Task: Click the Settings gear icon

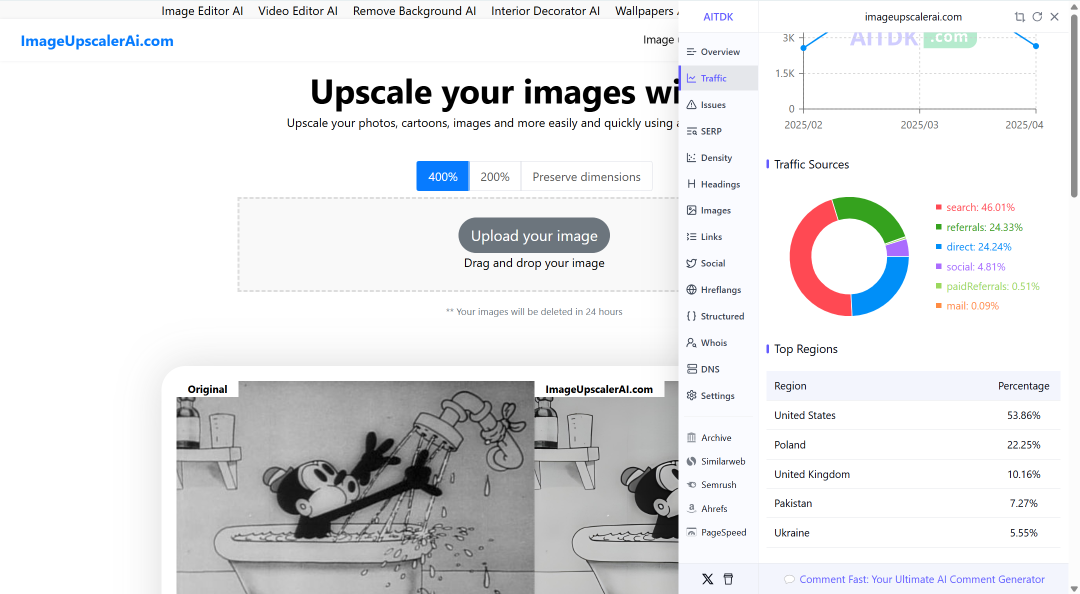Action: coord(692,396)
